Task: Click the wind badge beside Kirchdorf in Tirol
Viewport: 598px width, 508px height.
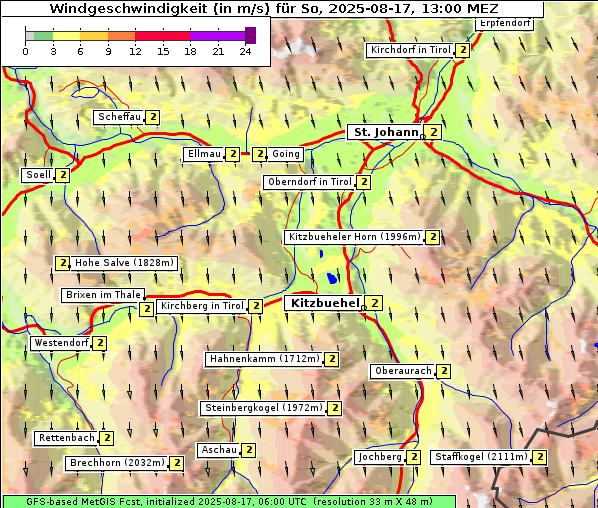Action: tap(463, 50)
